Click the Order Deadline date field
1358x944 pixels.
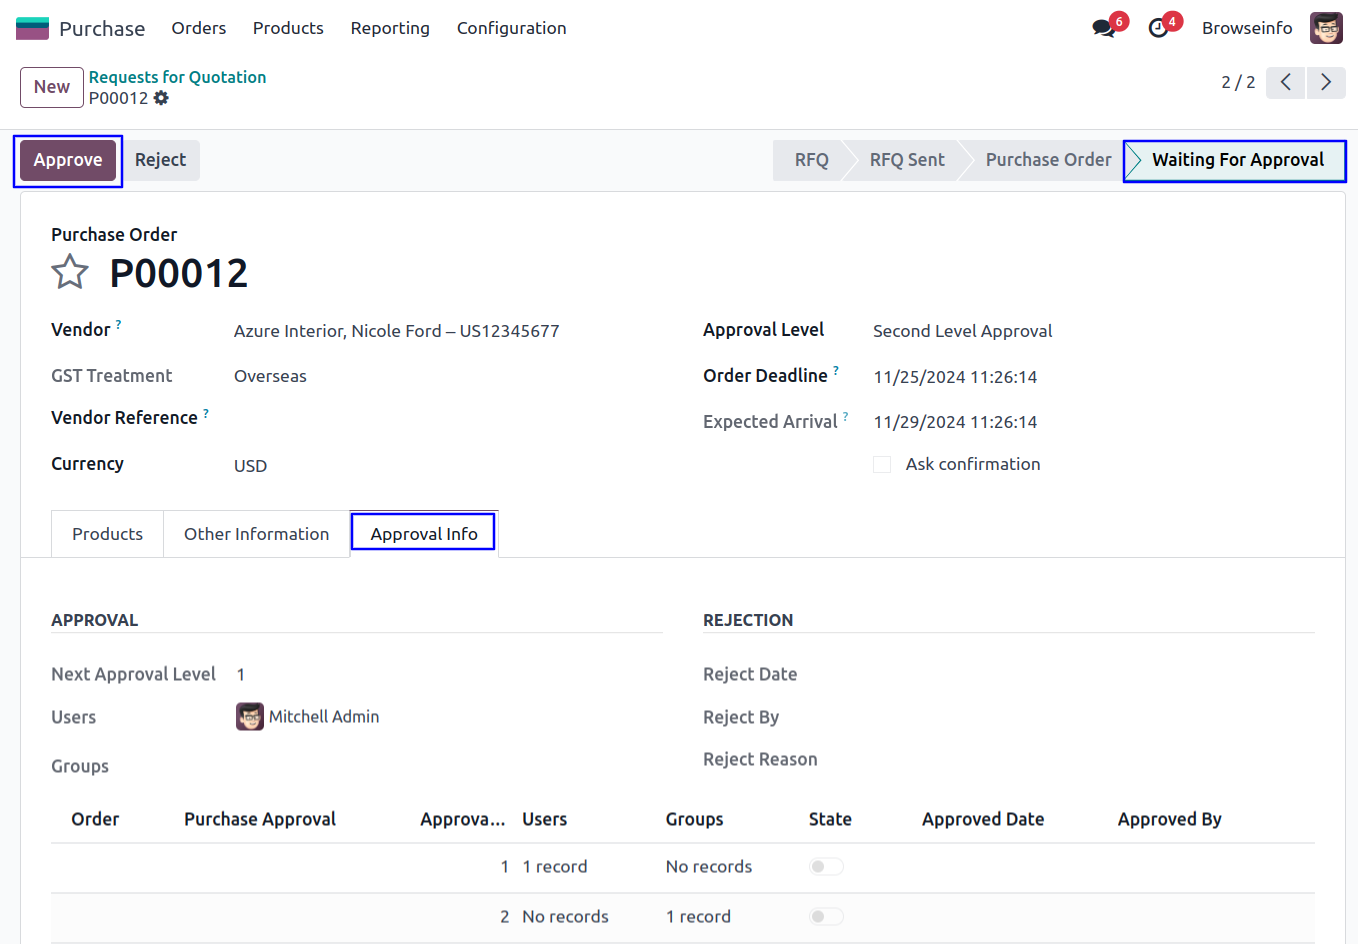pos(955,377)
